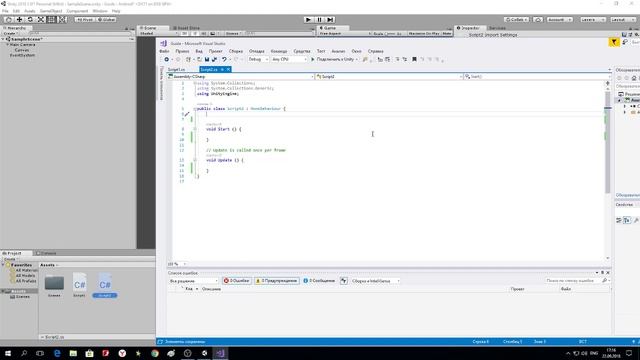Open Visual Studio Справка menu
The image size is (640, 360).
[376, 51]
